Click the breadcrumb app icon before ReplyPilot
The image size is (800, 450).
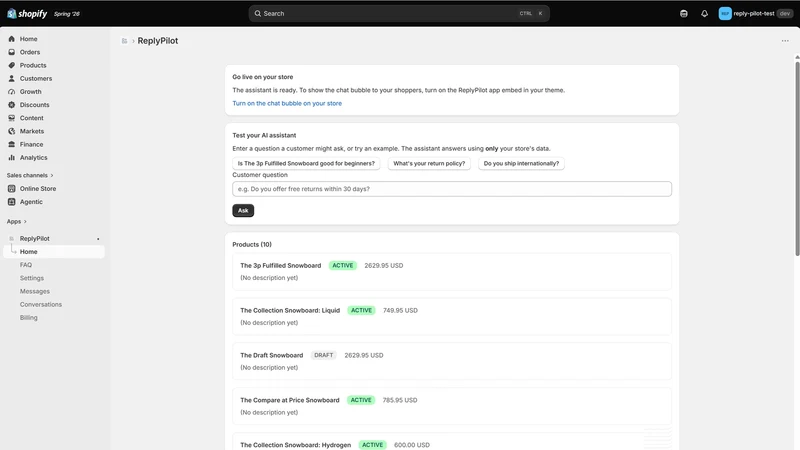[124, 41]
